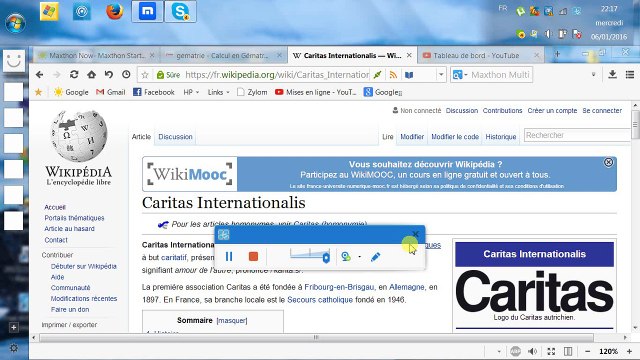Select the recorder pencil annotation tool
Image resolution: width=640 pixels, height=360 pixels.
pos(376,256)
